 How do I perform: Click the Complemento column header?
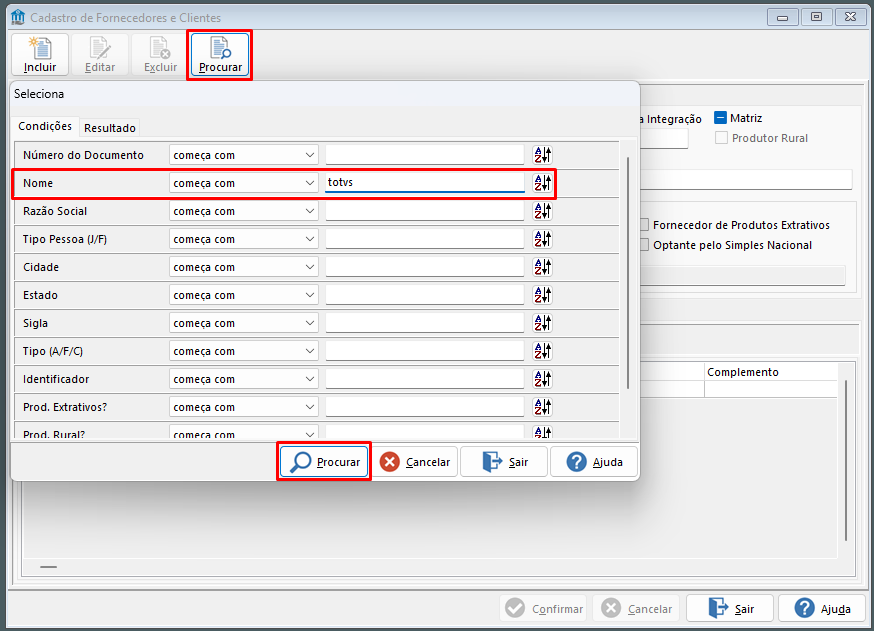click(771, 372)
